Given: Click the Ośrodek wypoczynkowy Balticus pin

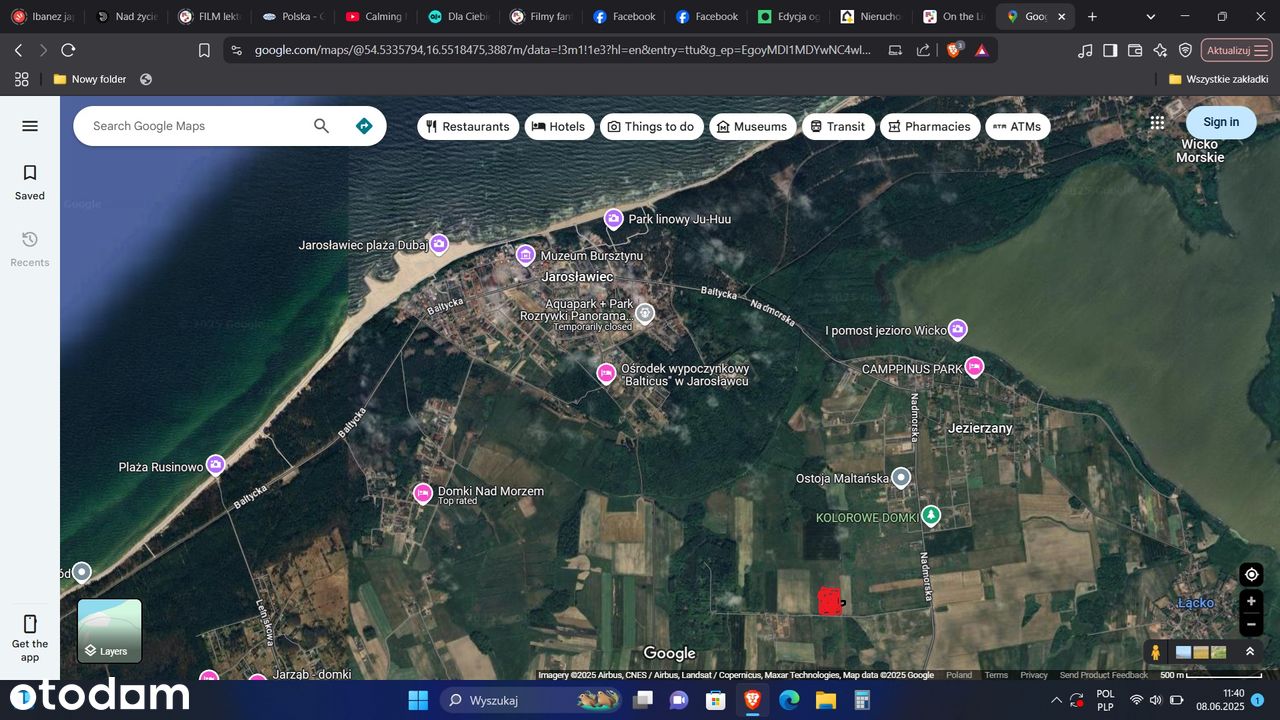Looking at the screenshot, I should click(606, 373).
